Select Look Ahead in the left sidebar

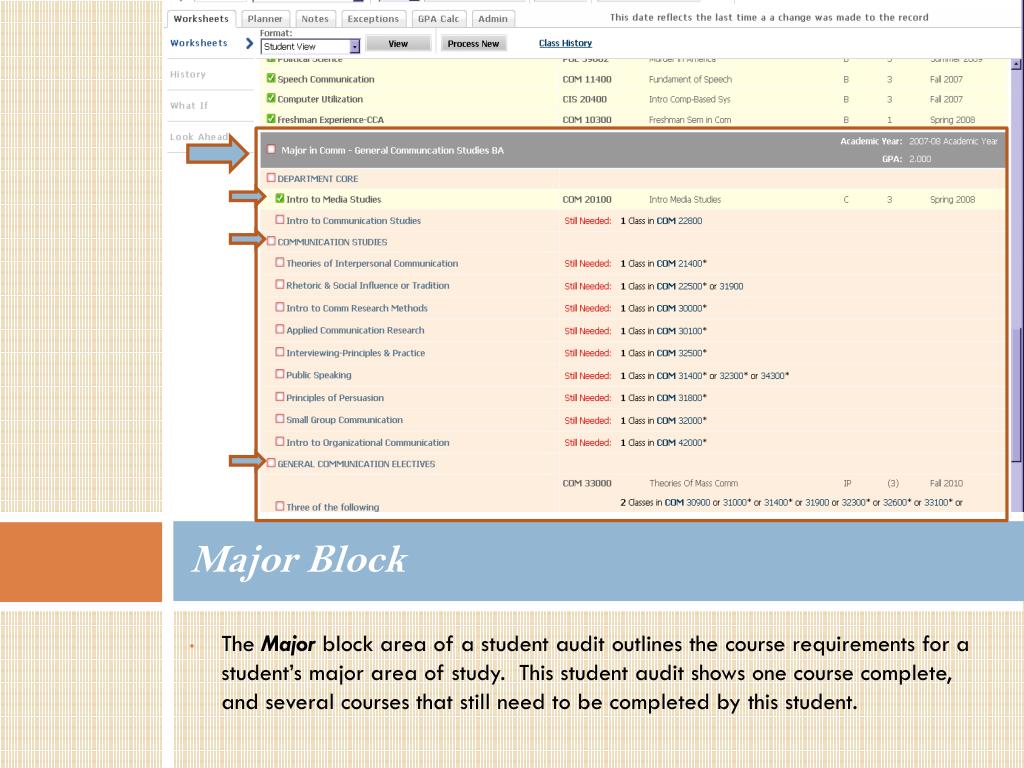coord(199,137)
